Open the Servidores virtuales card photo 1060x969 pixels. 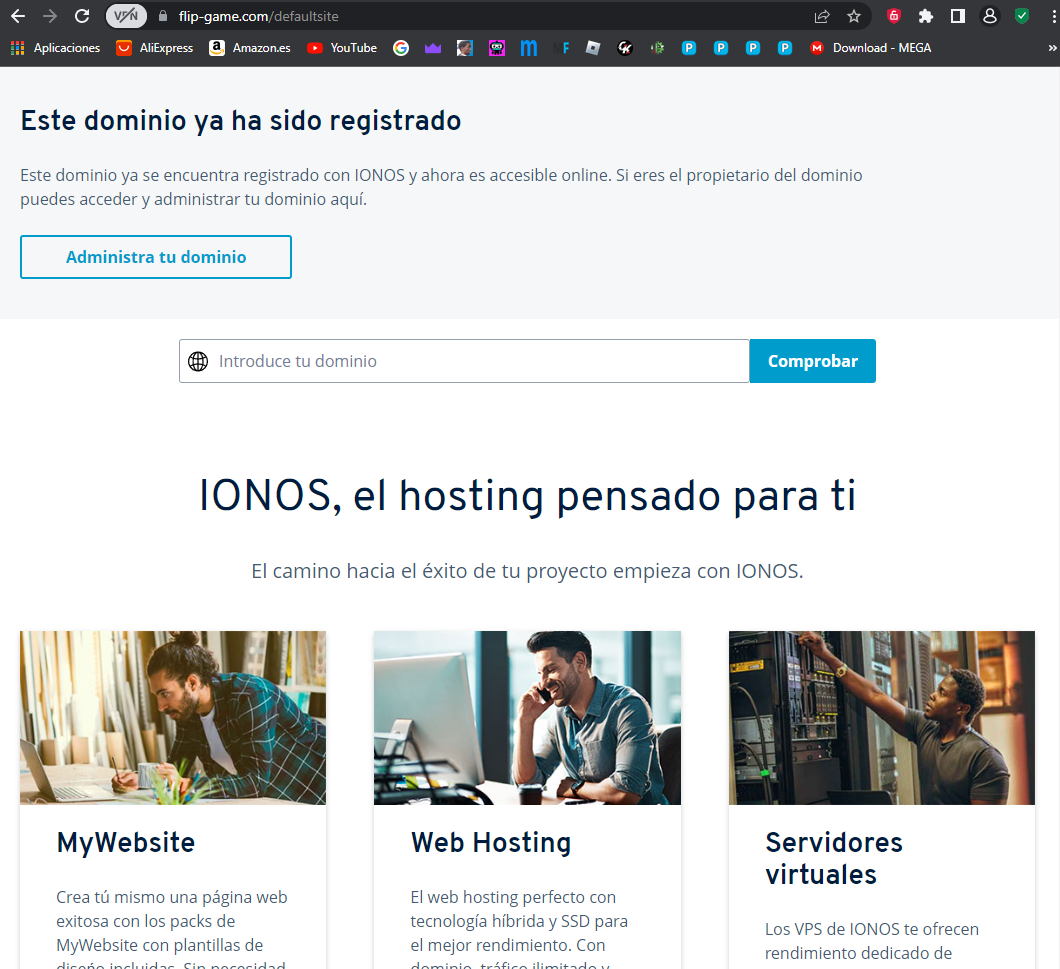[x=882, y=718]
